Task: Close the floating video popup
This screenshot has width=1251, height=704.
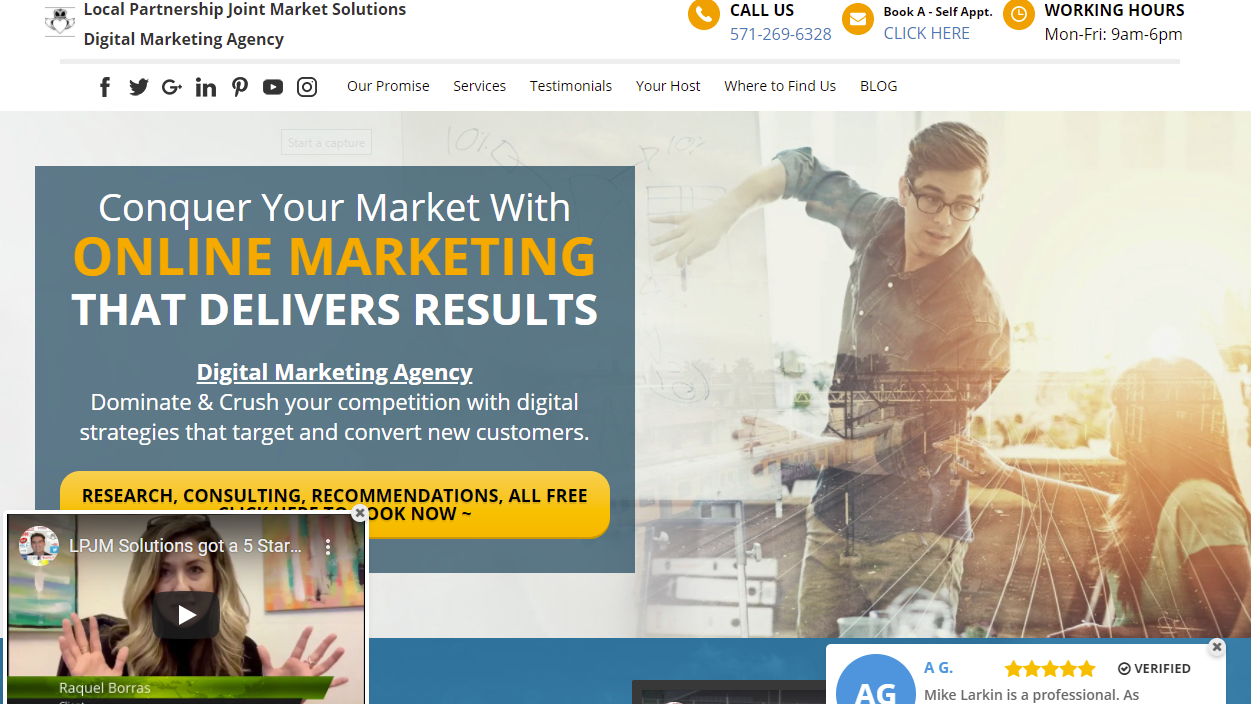Action: tap(360, 513)
